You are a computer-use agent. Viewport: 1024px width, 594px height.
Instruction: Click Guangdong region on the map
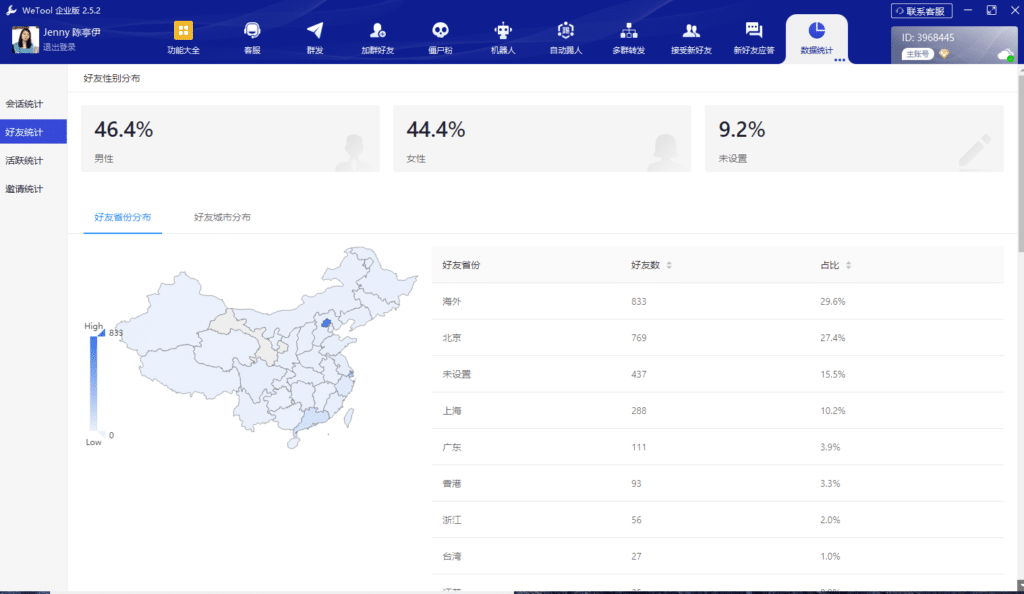[x=312, y=420]
